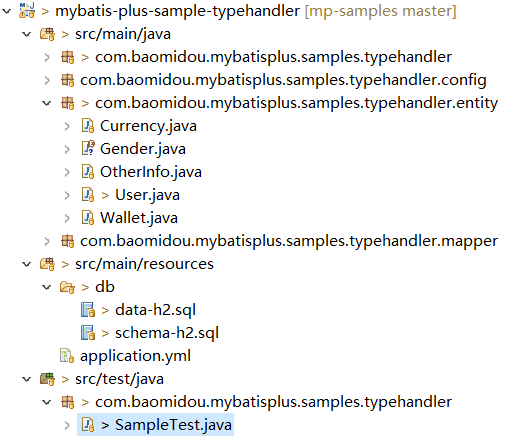Select the typehandler.mapper package label

click(289, 241)
